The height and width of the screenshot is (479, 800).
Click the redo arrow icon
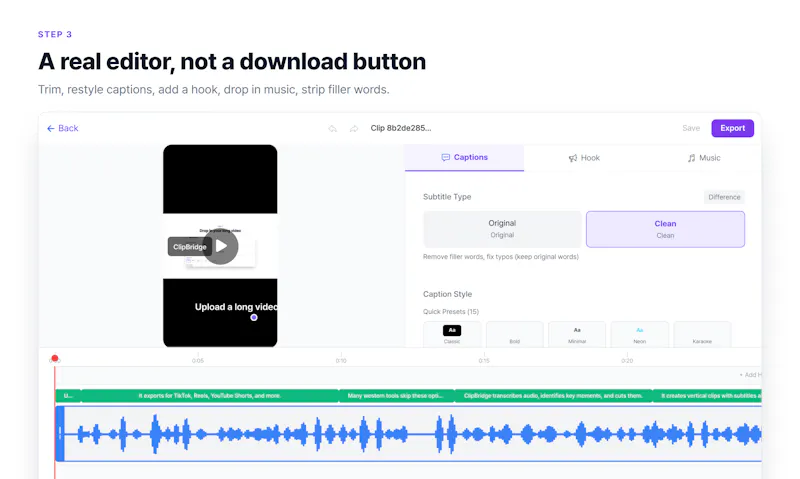(x=354, y=129)
